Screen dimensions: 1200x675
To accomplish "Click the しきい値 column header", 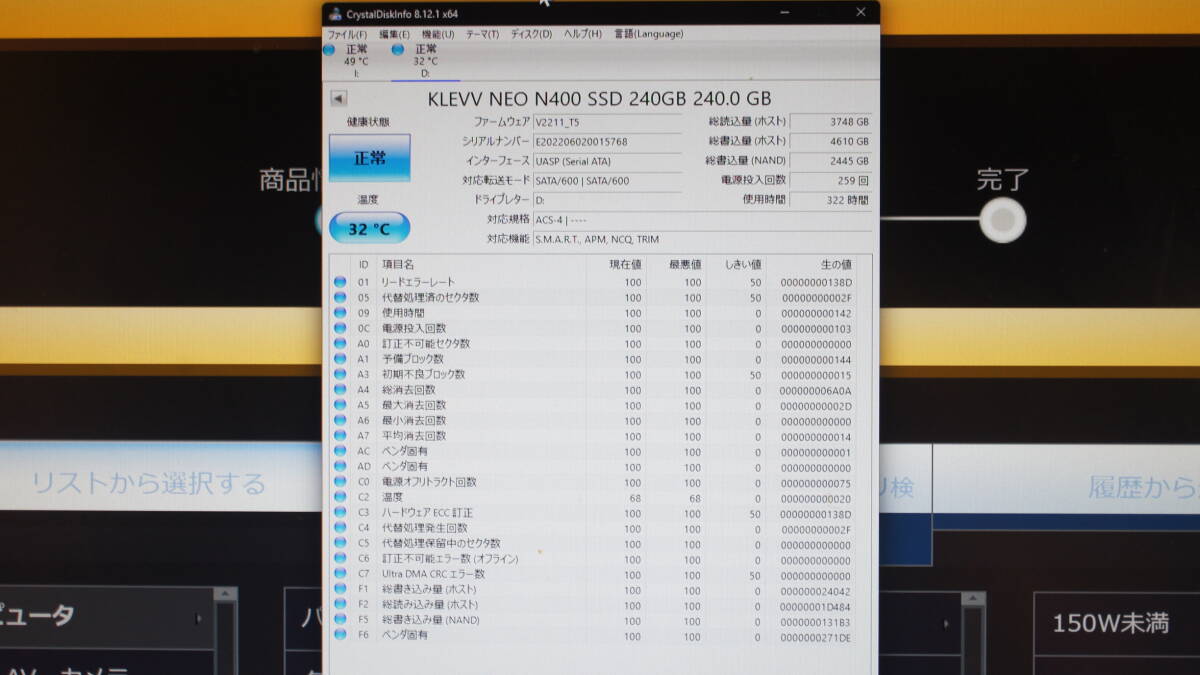I will (743, 265).
